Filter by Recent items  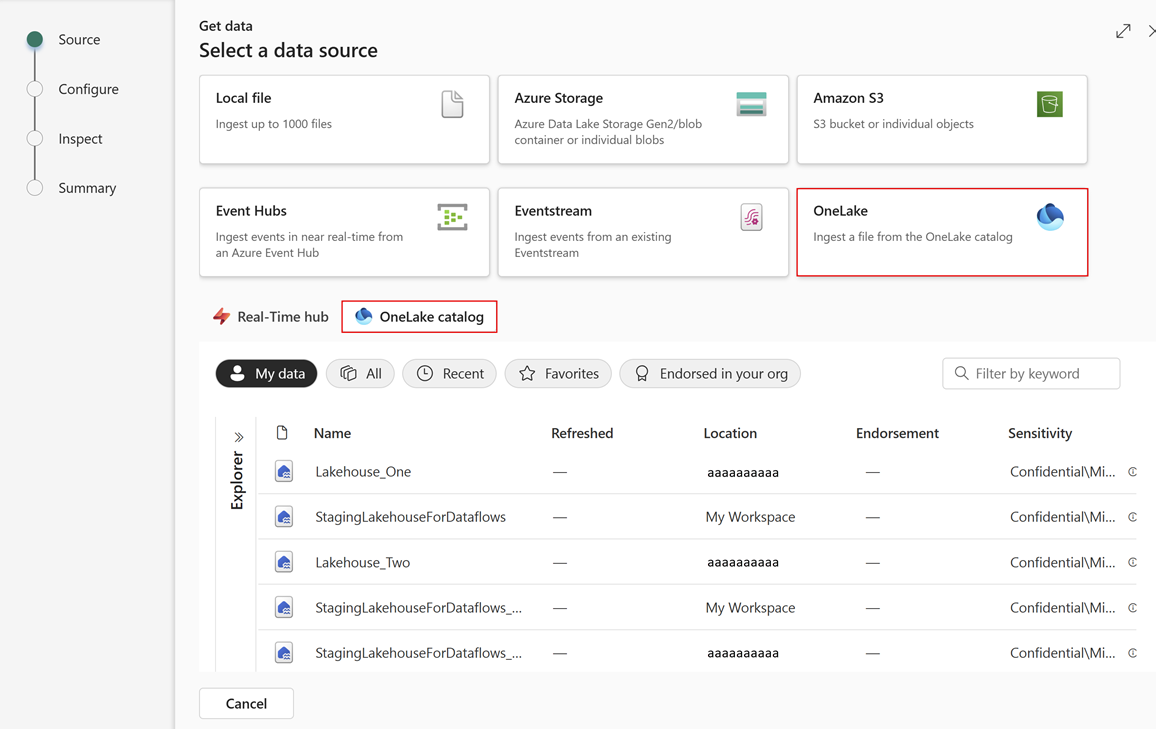pos(450,374)
